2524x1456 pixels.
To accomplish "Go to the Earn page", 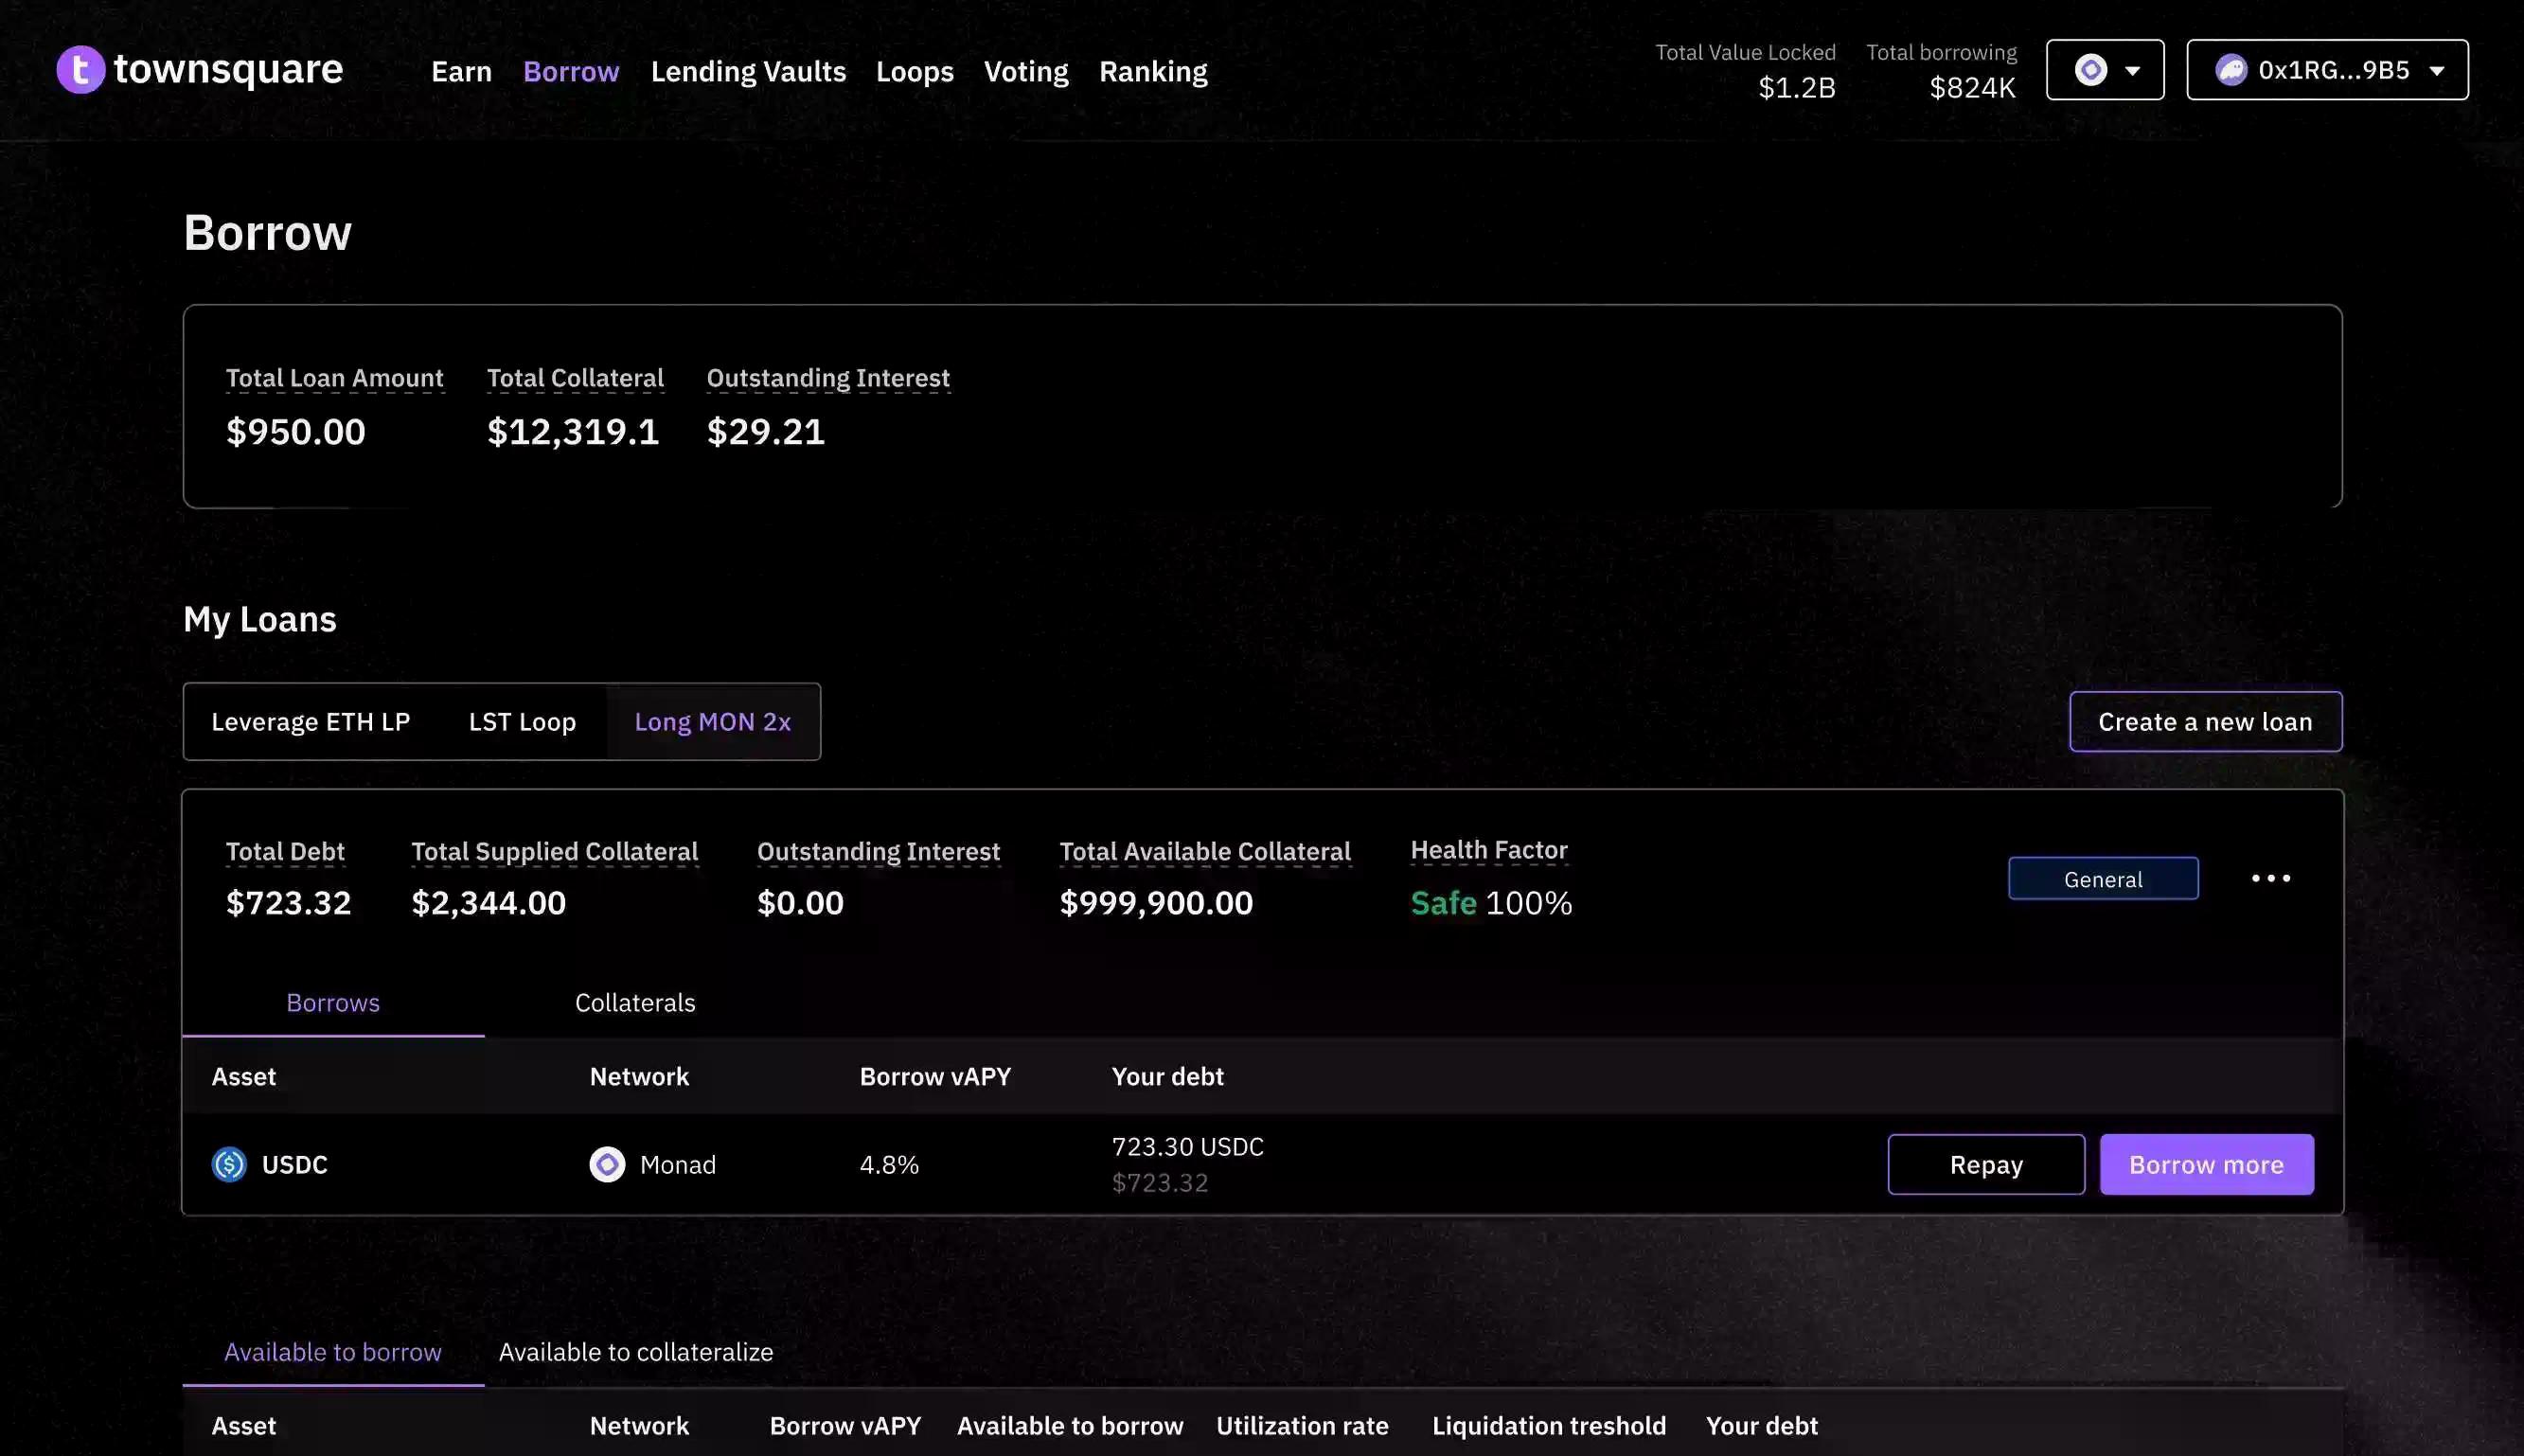I will 461,72.
